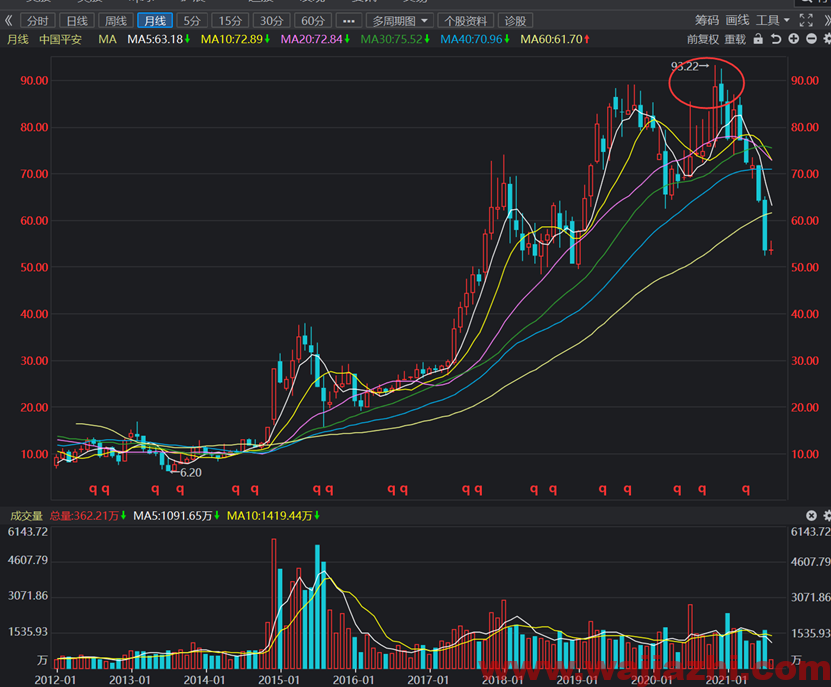This screenshot has width=831, height=687.
Task: Click the 2015-01 date axis label
Action: point(279,680)
